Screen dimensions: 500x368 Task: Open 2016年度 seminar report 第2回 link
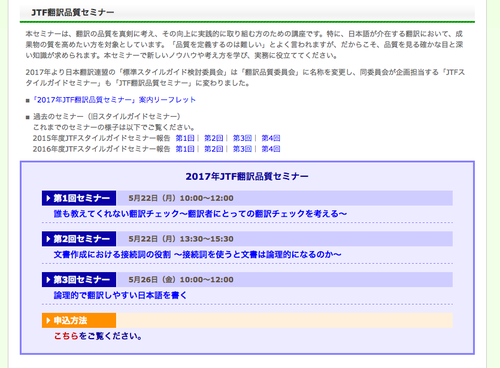click(214, 149)
